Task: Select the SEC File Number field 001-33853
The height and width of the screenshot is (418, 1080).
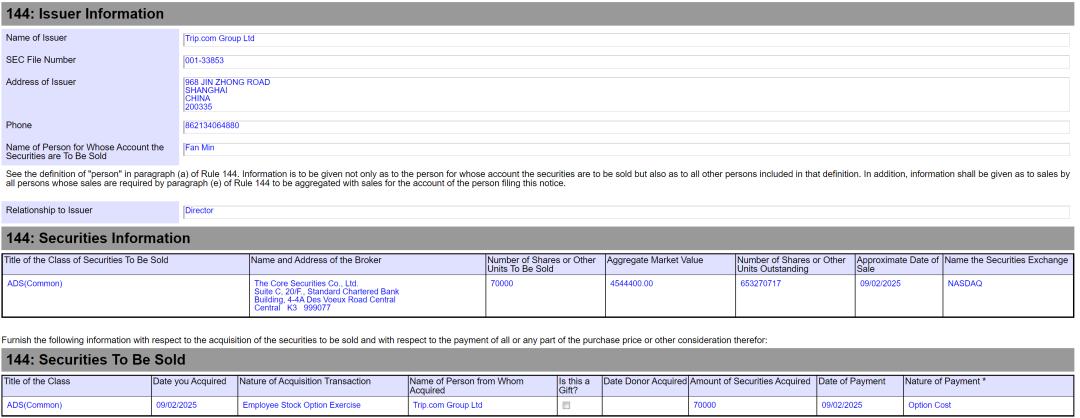Action: pos(626,61)
